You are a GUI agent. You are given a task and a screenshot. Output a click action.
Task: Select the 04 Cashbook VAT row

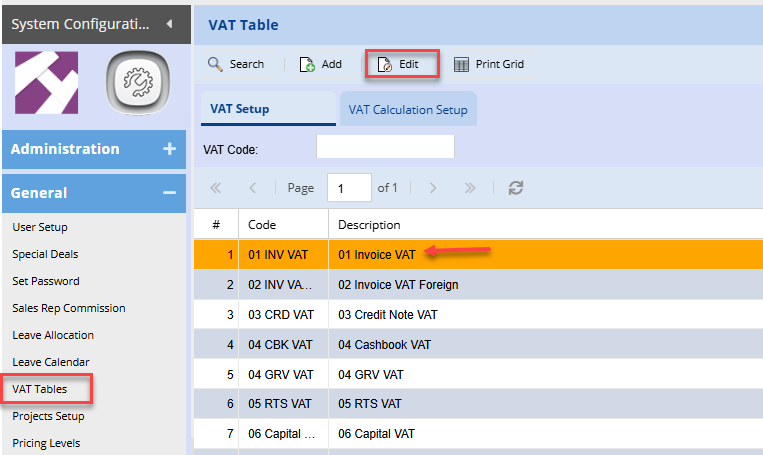point(384,345)
